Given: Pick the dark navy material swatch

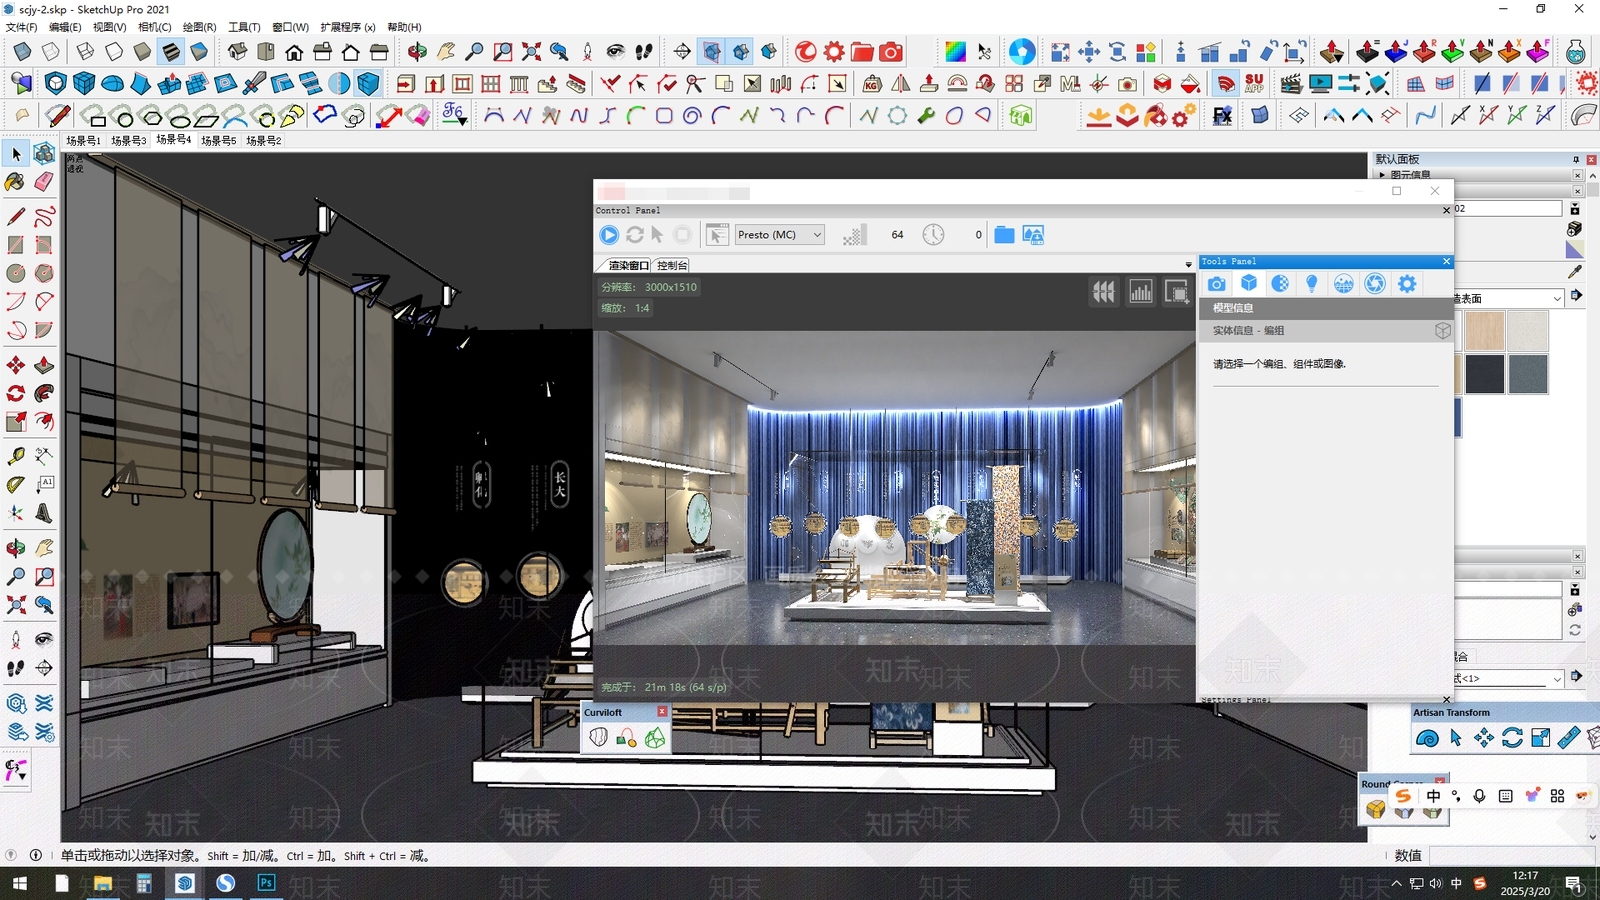Looking at the screenshot, I should click(1484, 374).
